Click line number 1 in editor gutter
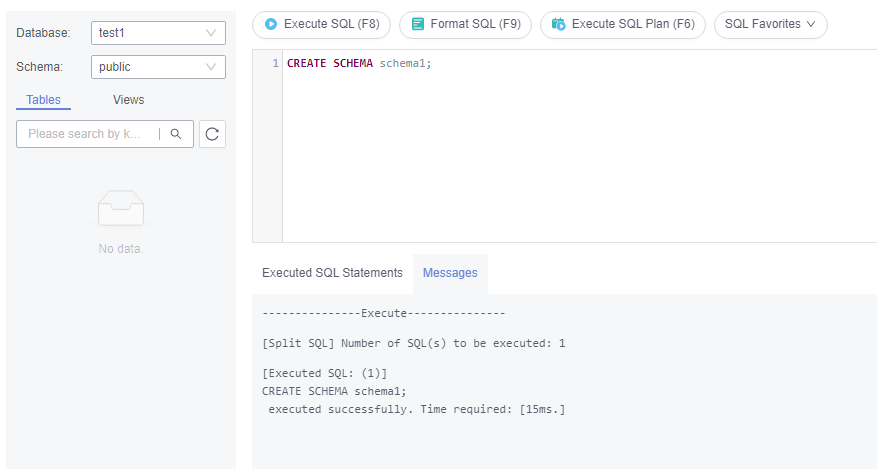 (x=275, y=63)
